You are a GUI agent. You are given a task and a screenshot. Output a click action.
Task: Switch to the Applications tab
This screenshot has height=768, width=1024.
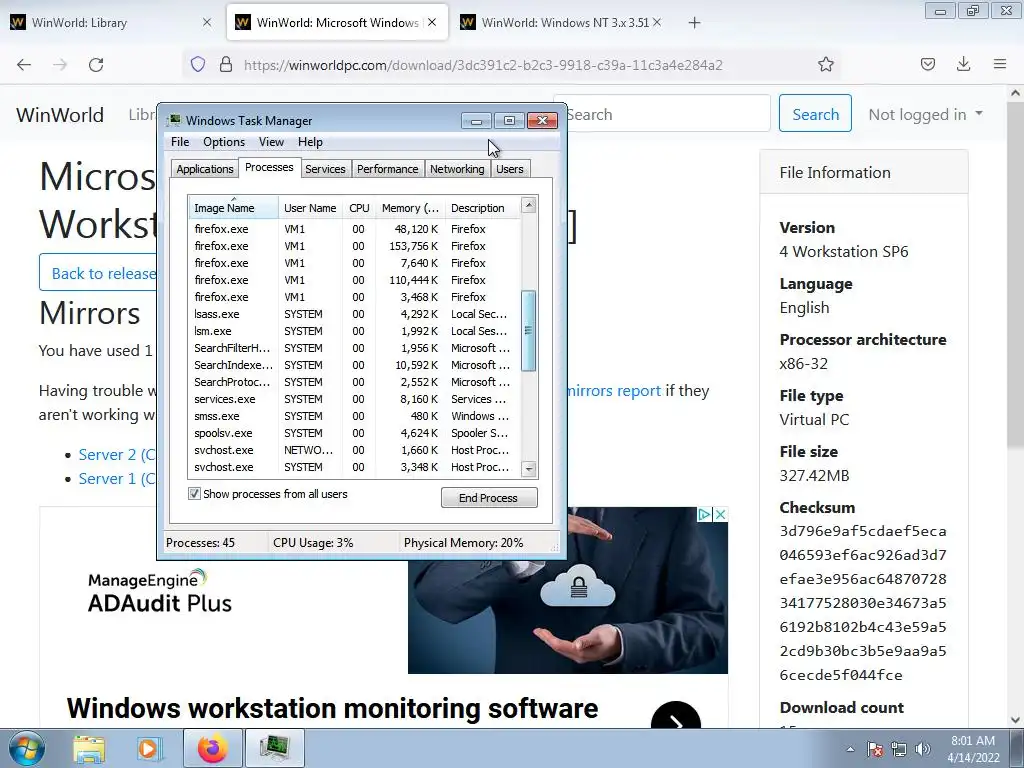pyautogui.click(x=204, y=168)
